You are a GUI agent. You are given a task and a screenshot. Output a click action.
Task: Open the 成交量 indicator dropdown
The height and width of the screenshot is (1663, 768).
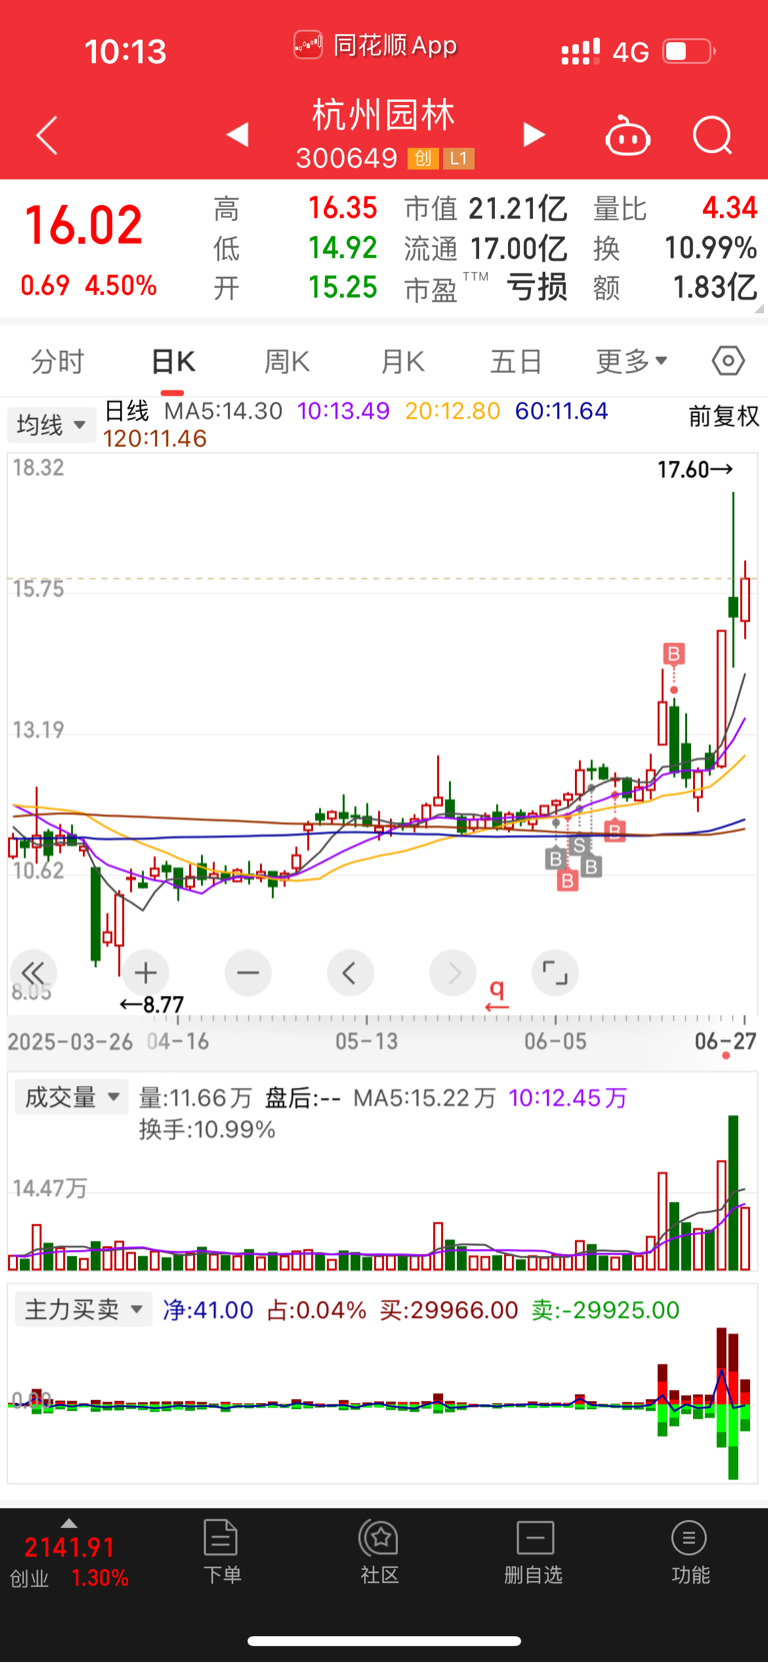point(71,1097)
